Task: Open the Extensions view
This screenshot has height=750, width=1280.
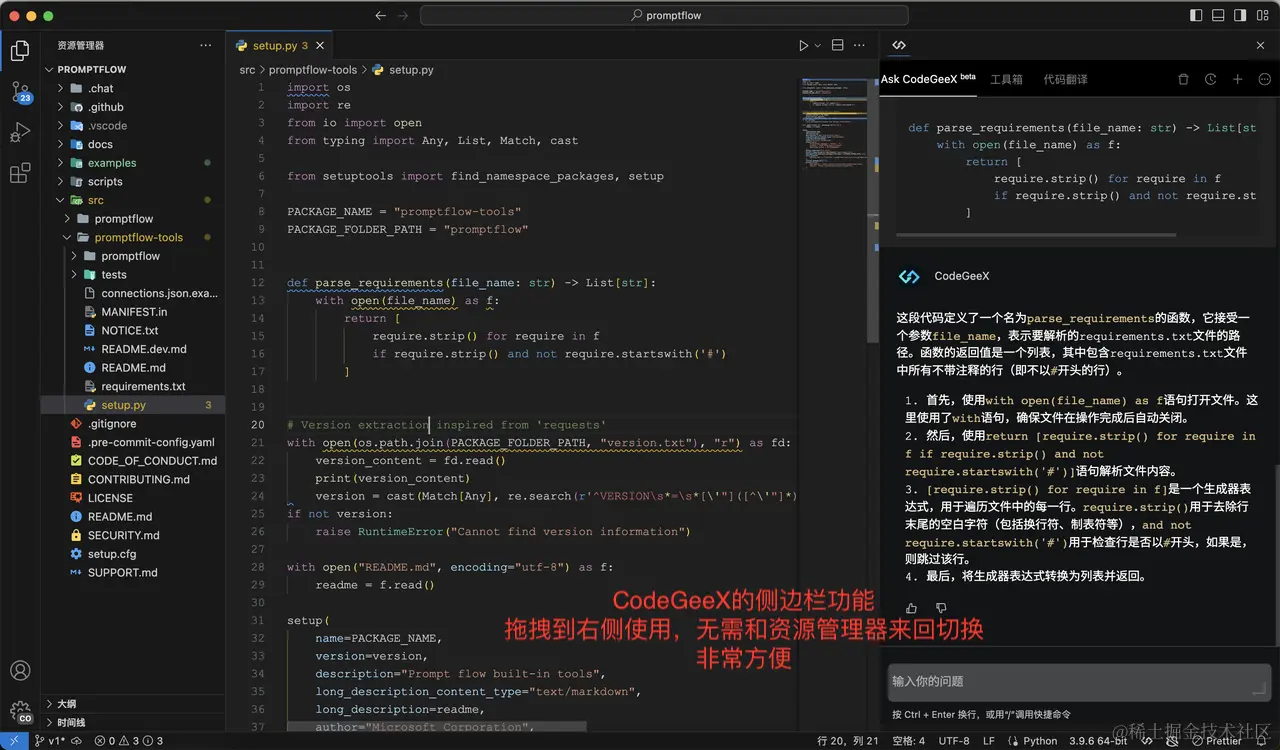Action: coord(20,173)
